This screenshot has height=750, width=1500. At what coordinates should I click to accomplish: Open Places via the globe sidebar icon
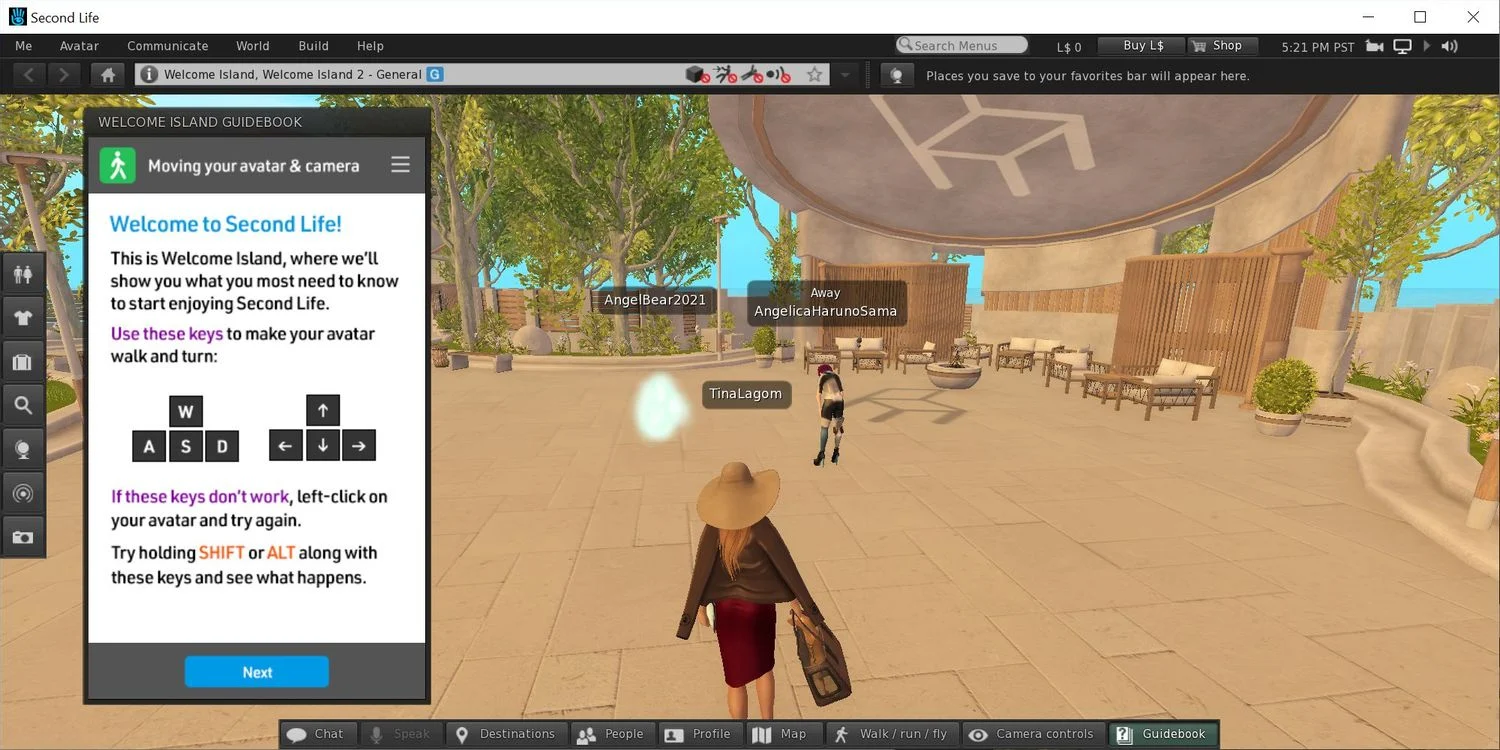coord(22,449)
